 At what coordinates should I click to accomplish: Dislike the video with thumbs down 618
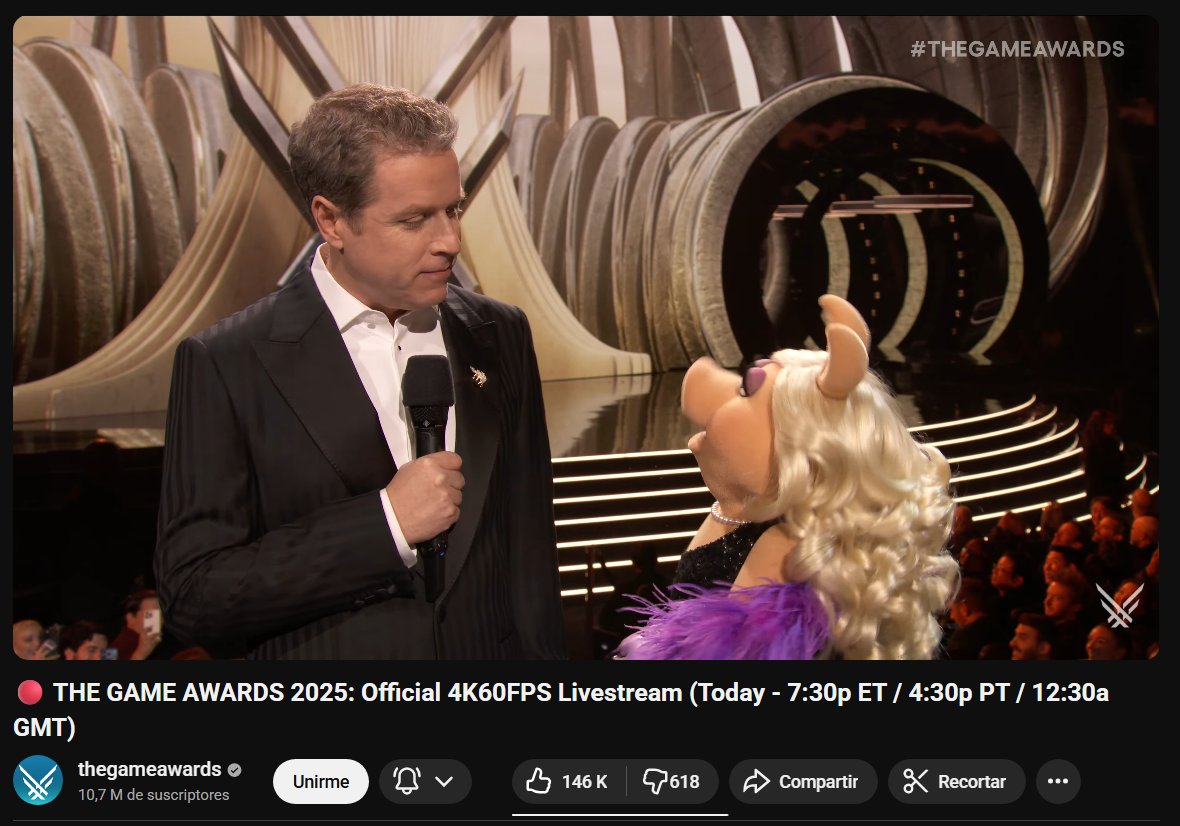[x=672, y=782]
